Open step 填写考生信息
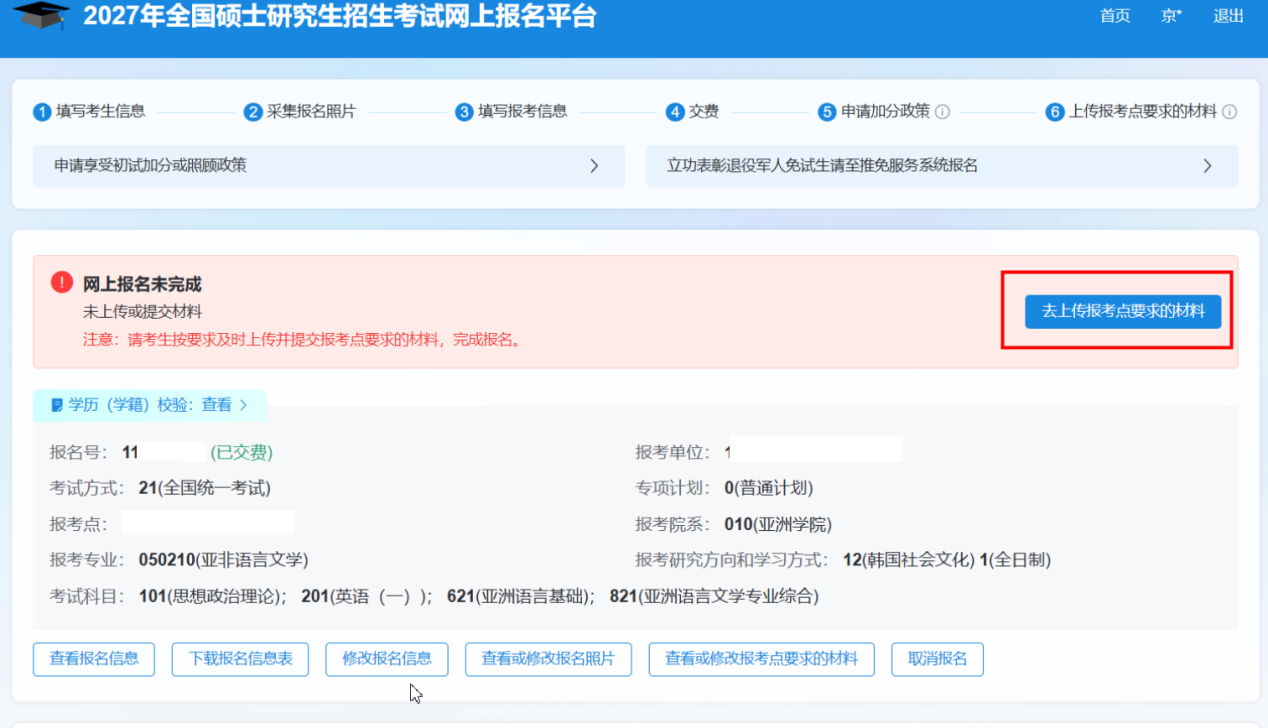The height and width of the screenshot is (728, 1268). (x=100, y=112)
